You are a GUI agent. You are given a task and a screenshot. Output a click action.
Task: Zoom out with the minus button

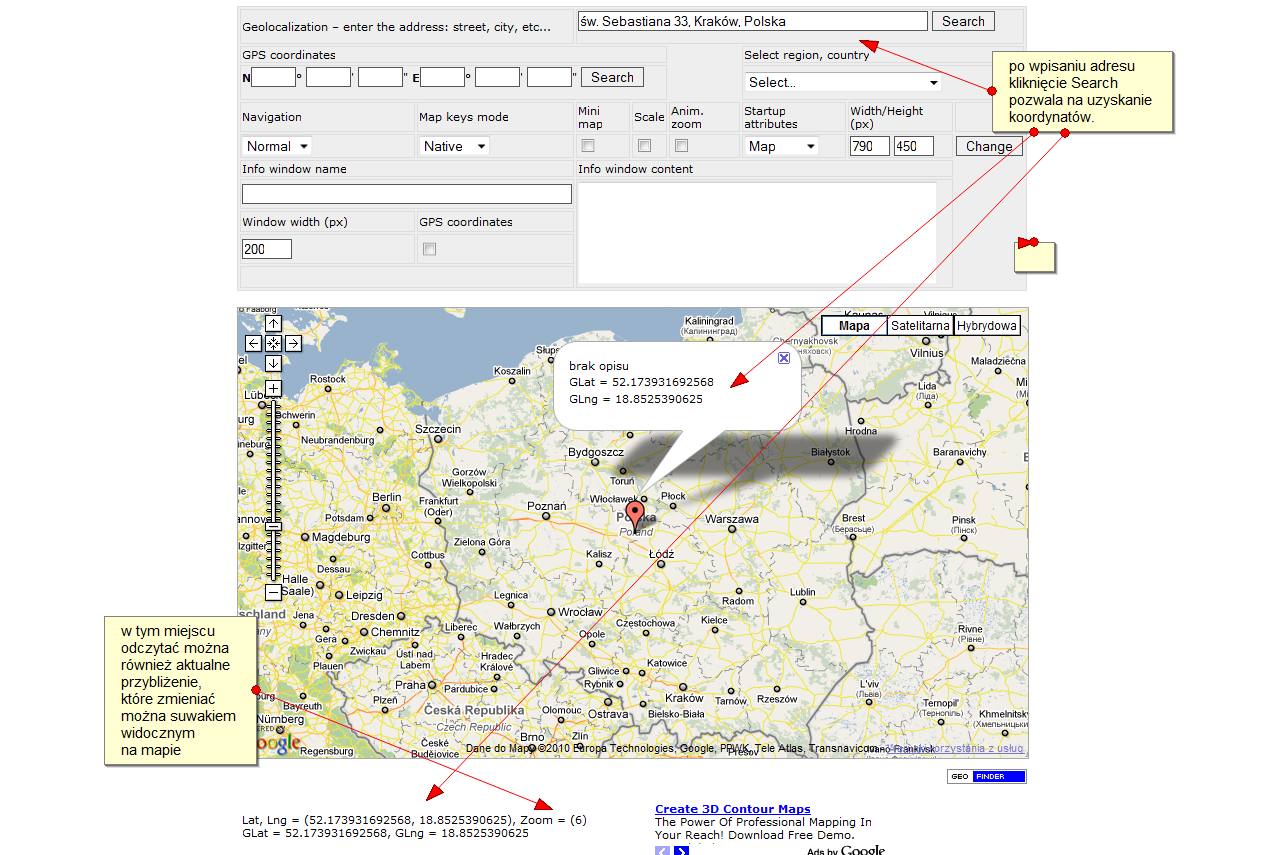pos(273,592)
